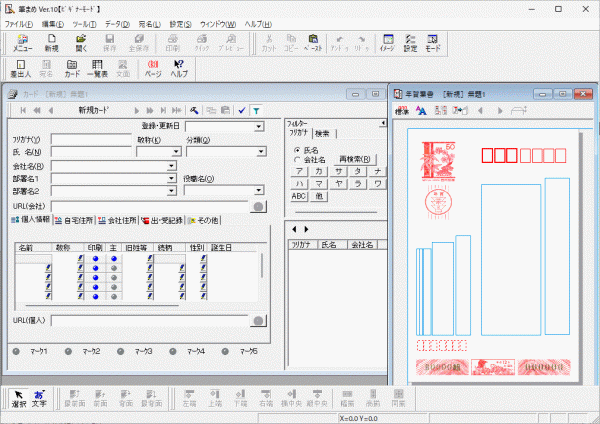The image size is (600, 424).
Task: Open the 敬称 dropdown
Action: tap(176, 152)
